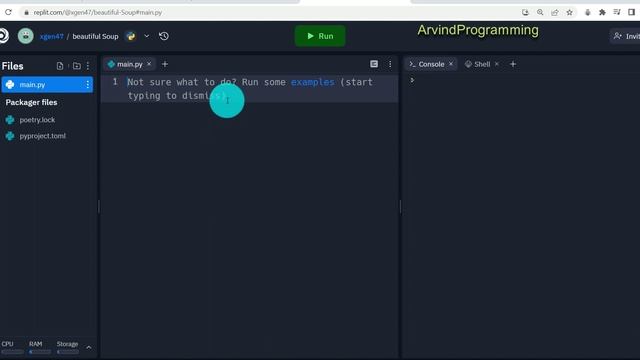Add a new tab to the console pane
Viewport: 640px width, 360px height.
(513, 64)
